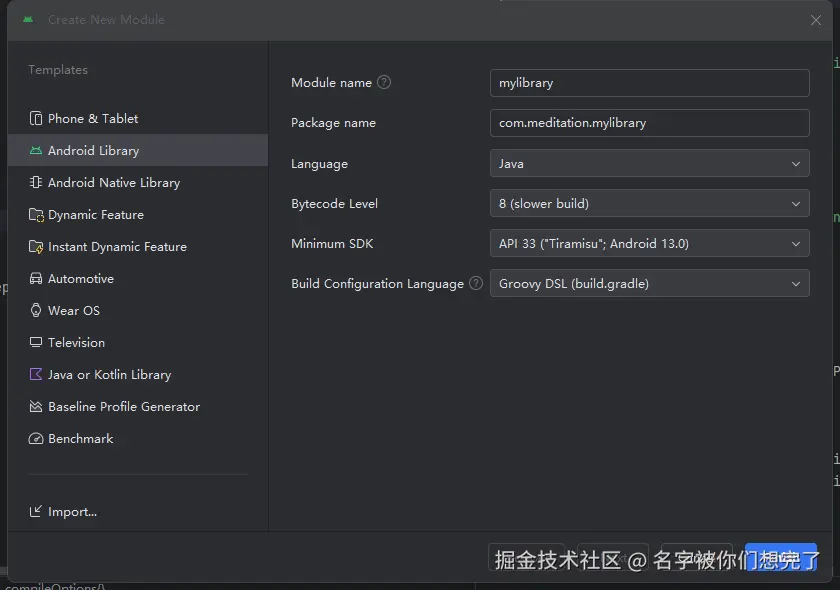
Task: Click the Minimum SDK chevron arrow
Action: click(x=796, y=244)
